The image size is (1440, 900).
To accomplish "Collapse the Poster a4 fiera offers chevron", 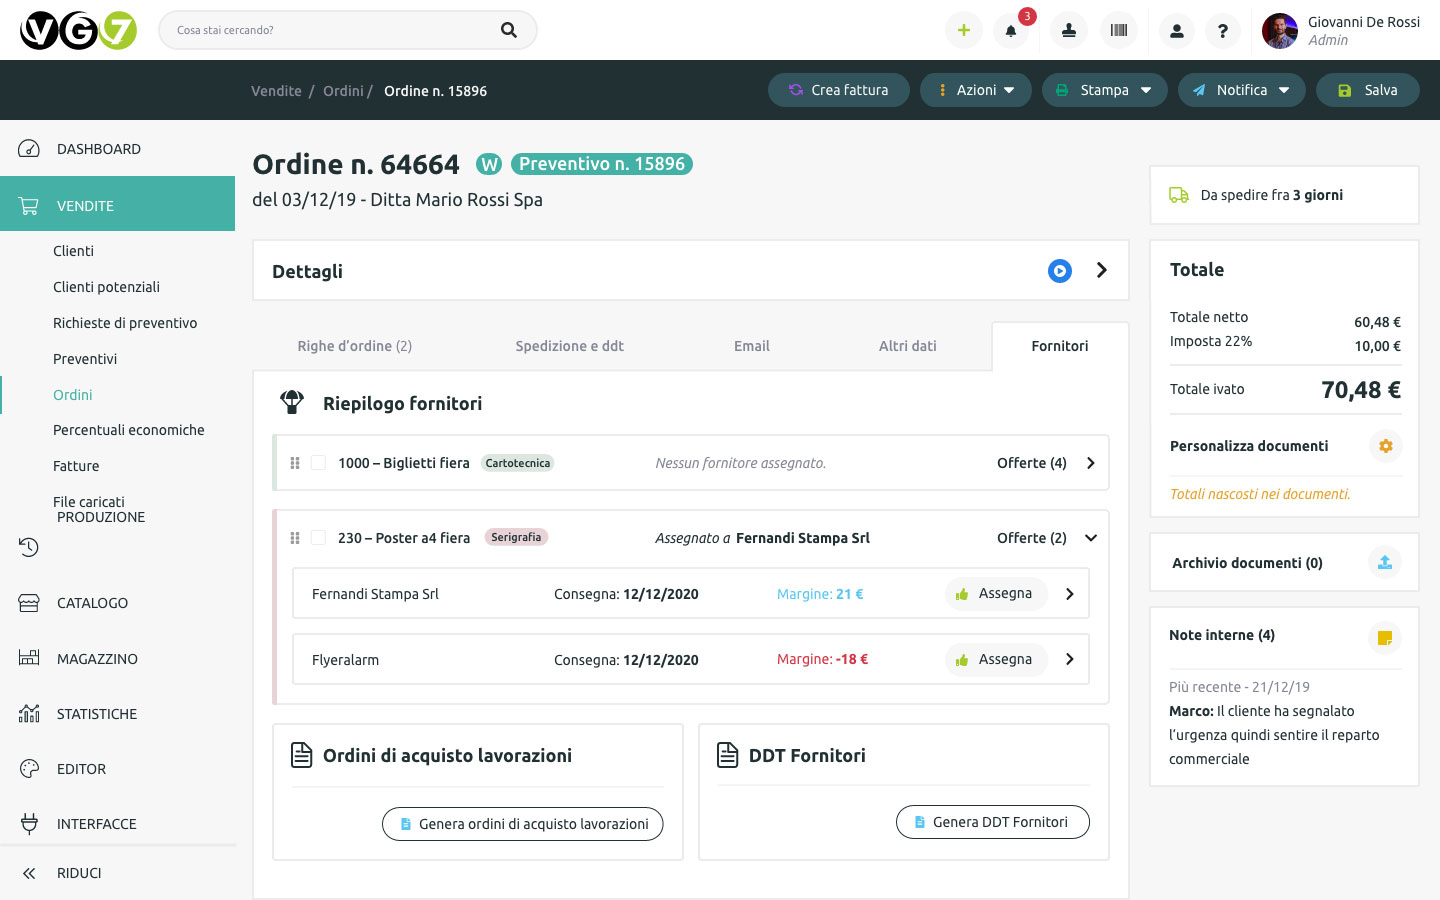I will 1091,538.
